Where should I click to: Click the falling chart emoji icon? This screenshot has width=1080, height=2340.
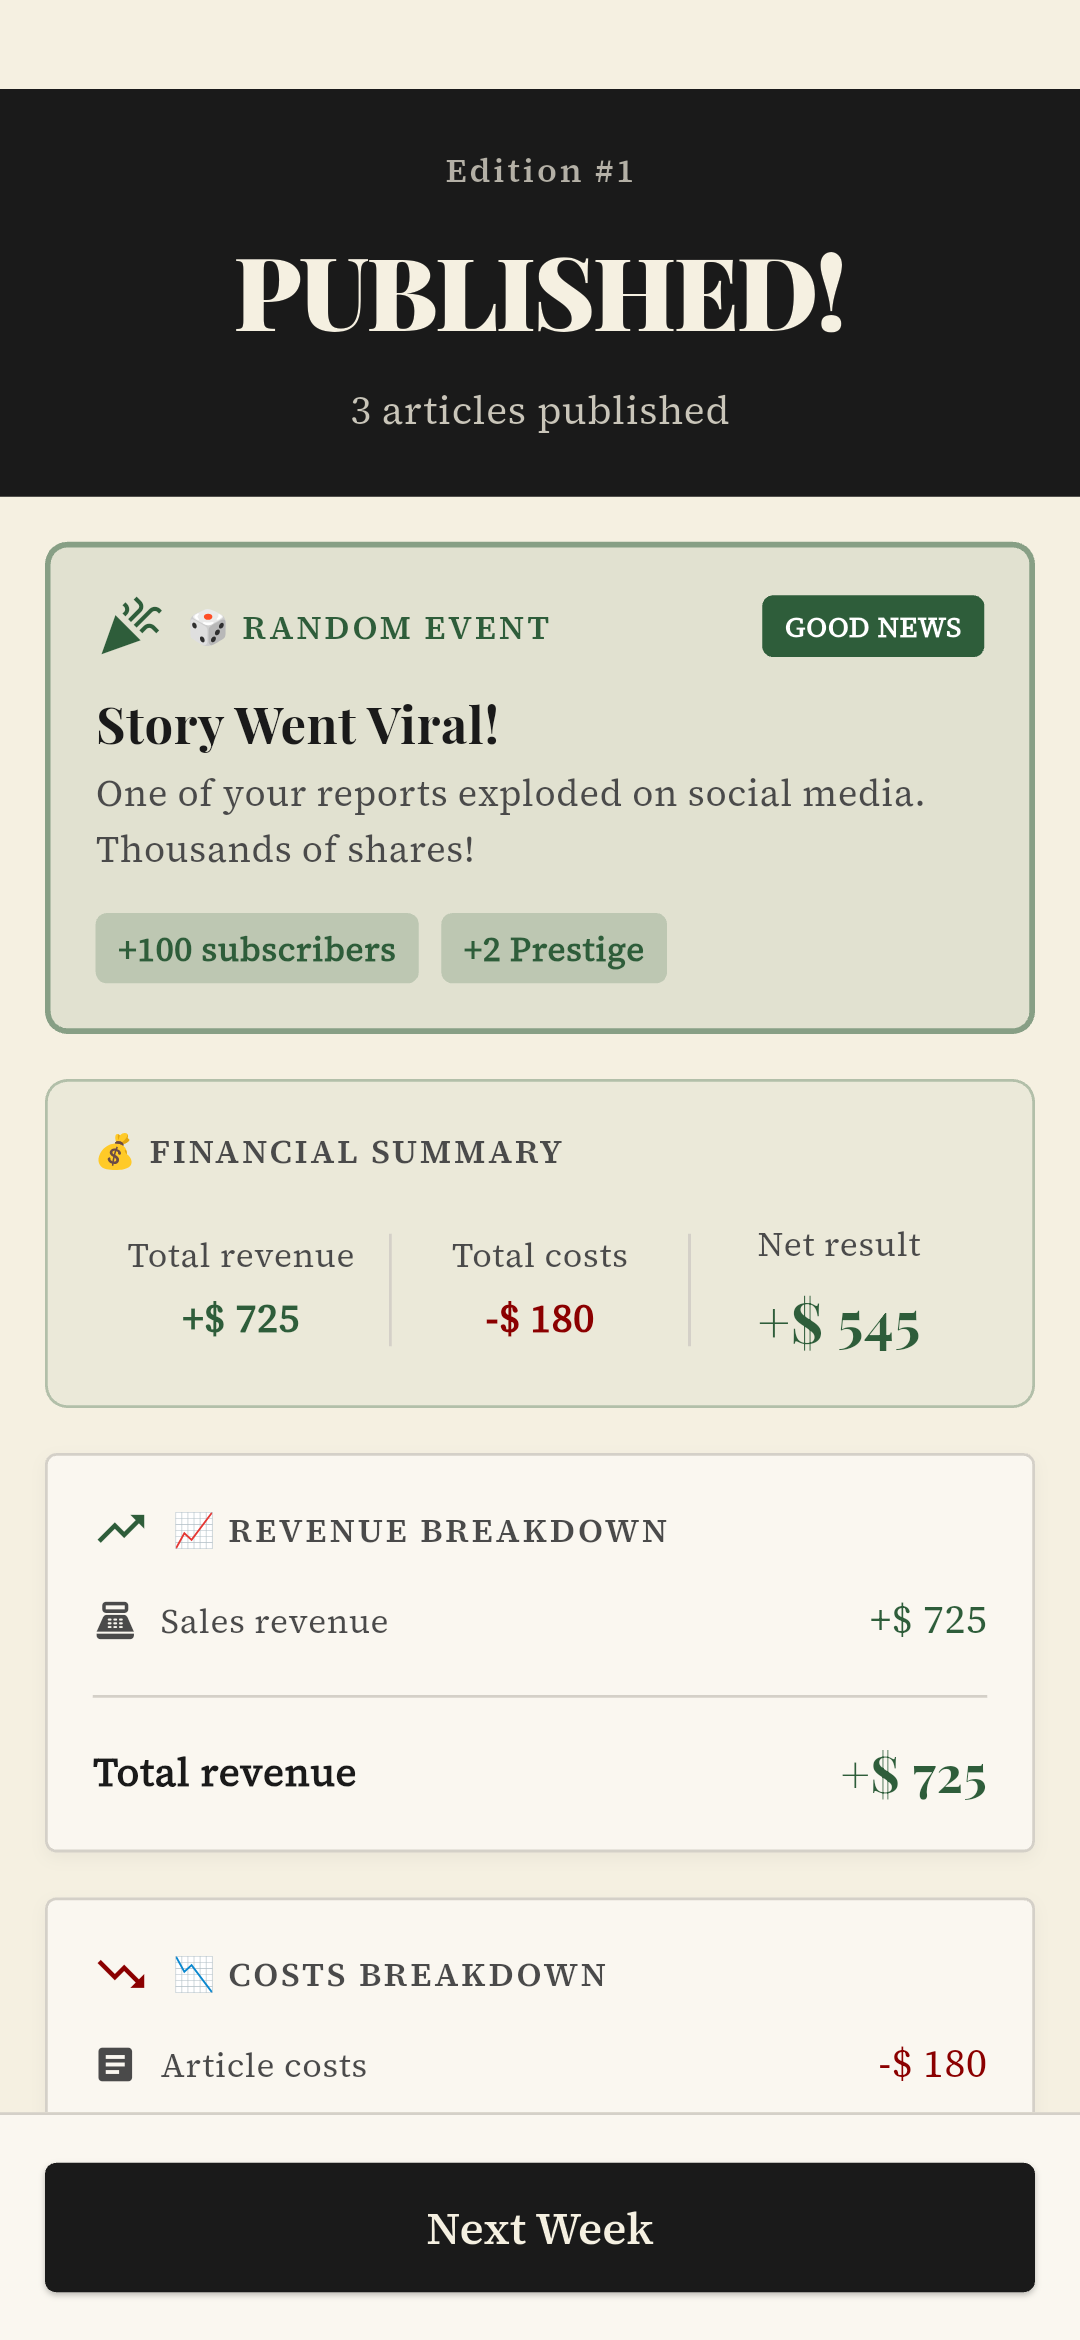point(194,1974)
